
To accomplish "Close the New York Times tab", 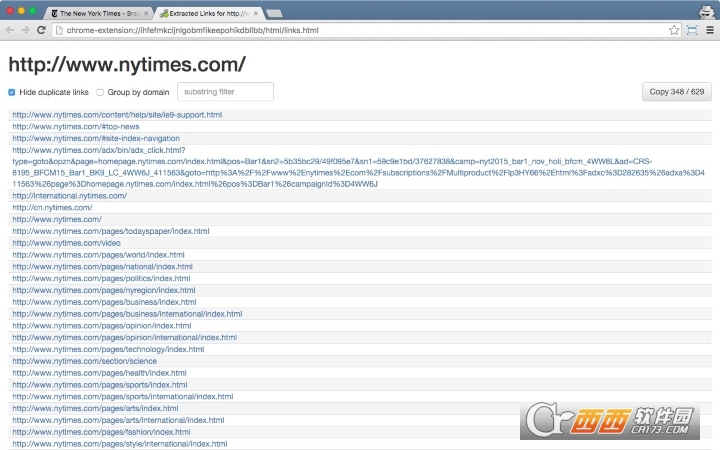I will pyautogui.click(x=146, y=13).
